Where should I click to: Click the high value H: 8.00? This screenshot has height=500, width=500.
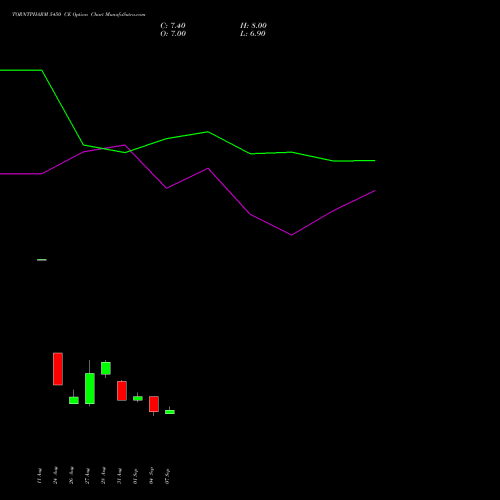253,26
